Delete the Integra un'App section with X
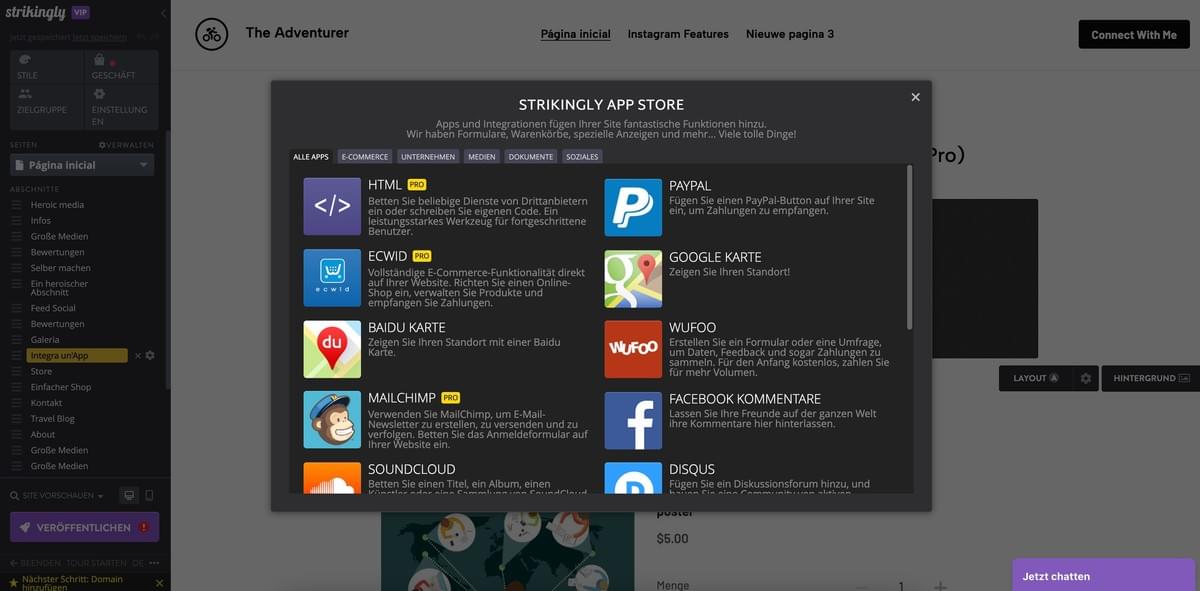Screen dimensions: 1200x591 click(x=138, y=356)
